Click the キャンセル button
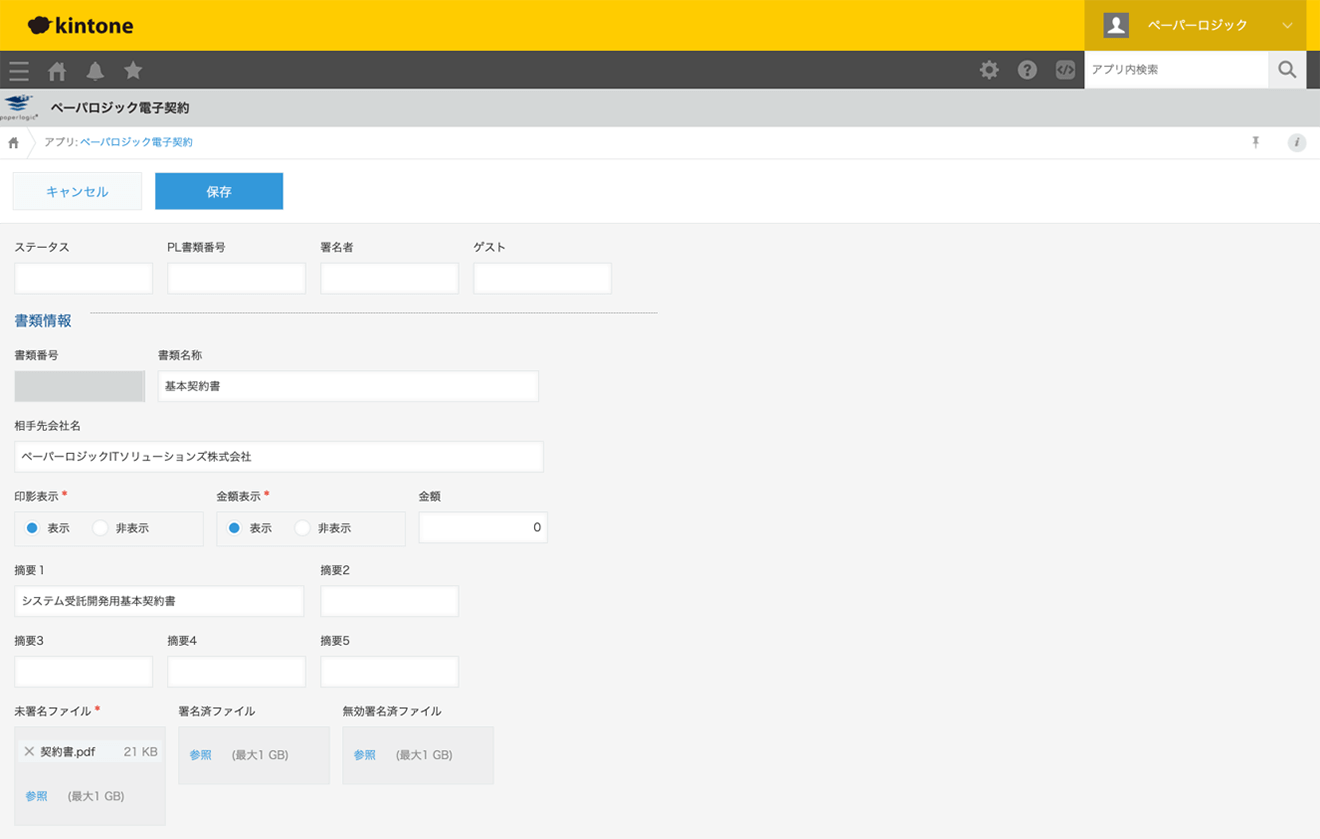Screen dimensions: 1320x839 point(77,190)
